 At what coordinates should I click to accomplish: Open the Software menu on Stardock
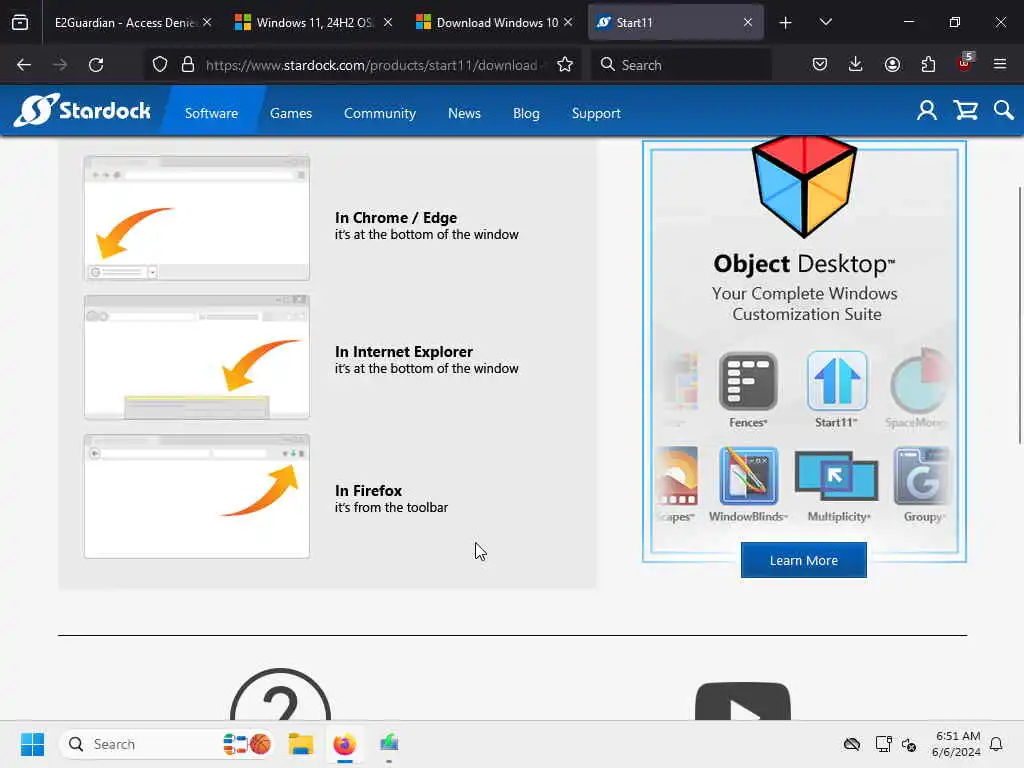coord(212,113)
